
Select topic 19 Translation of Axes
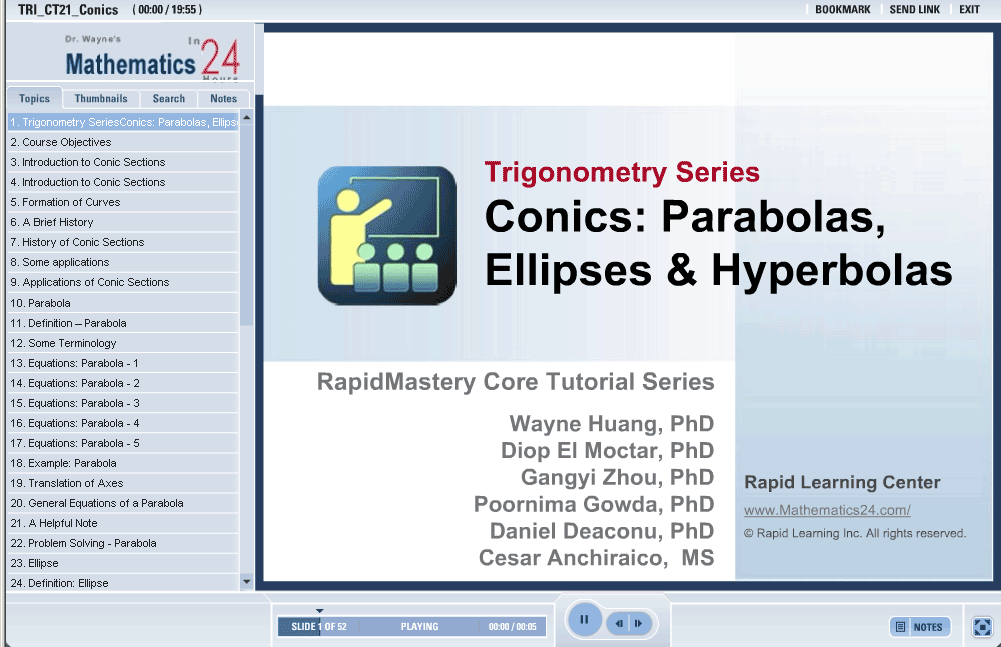coord(123,483)
